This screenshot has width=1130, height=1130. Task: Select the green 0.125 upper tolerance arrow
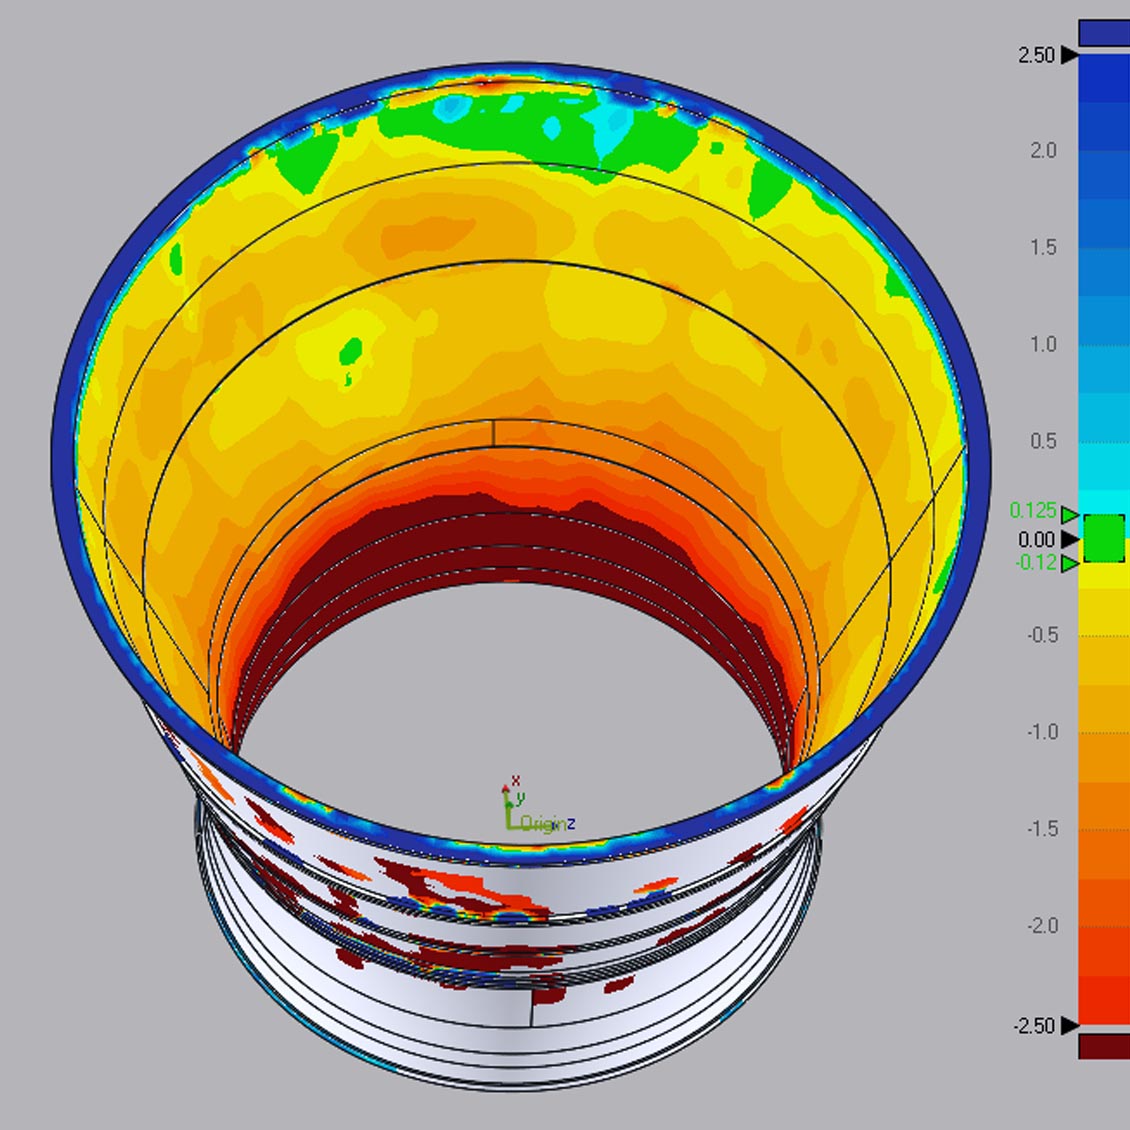pos(1069,515)
